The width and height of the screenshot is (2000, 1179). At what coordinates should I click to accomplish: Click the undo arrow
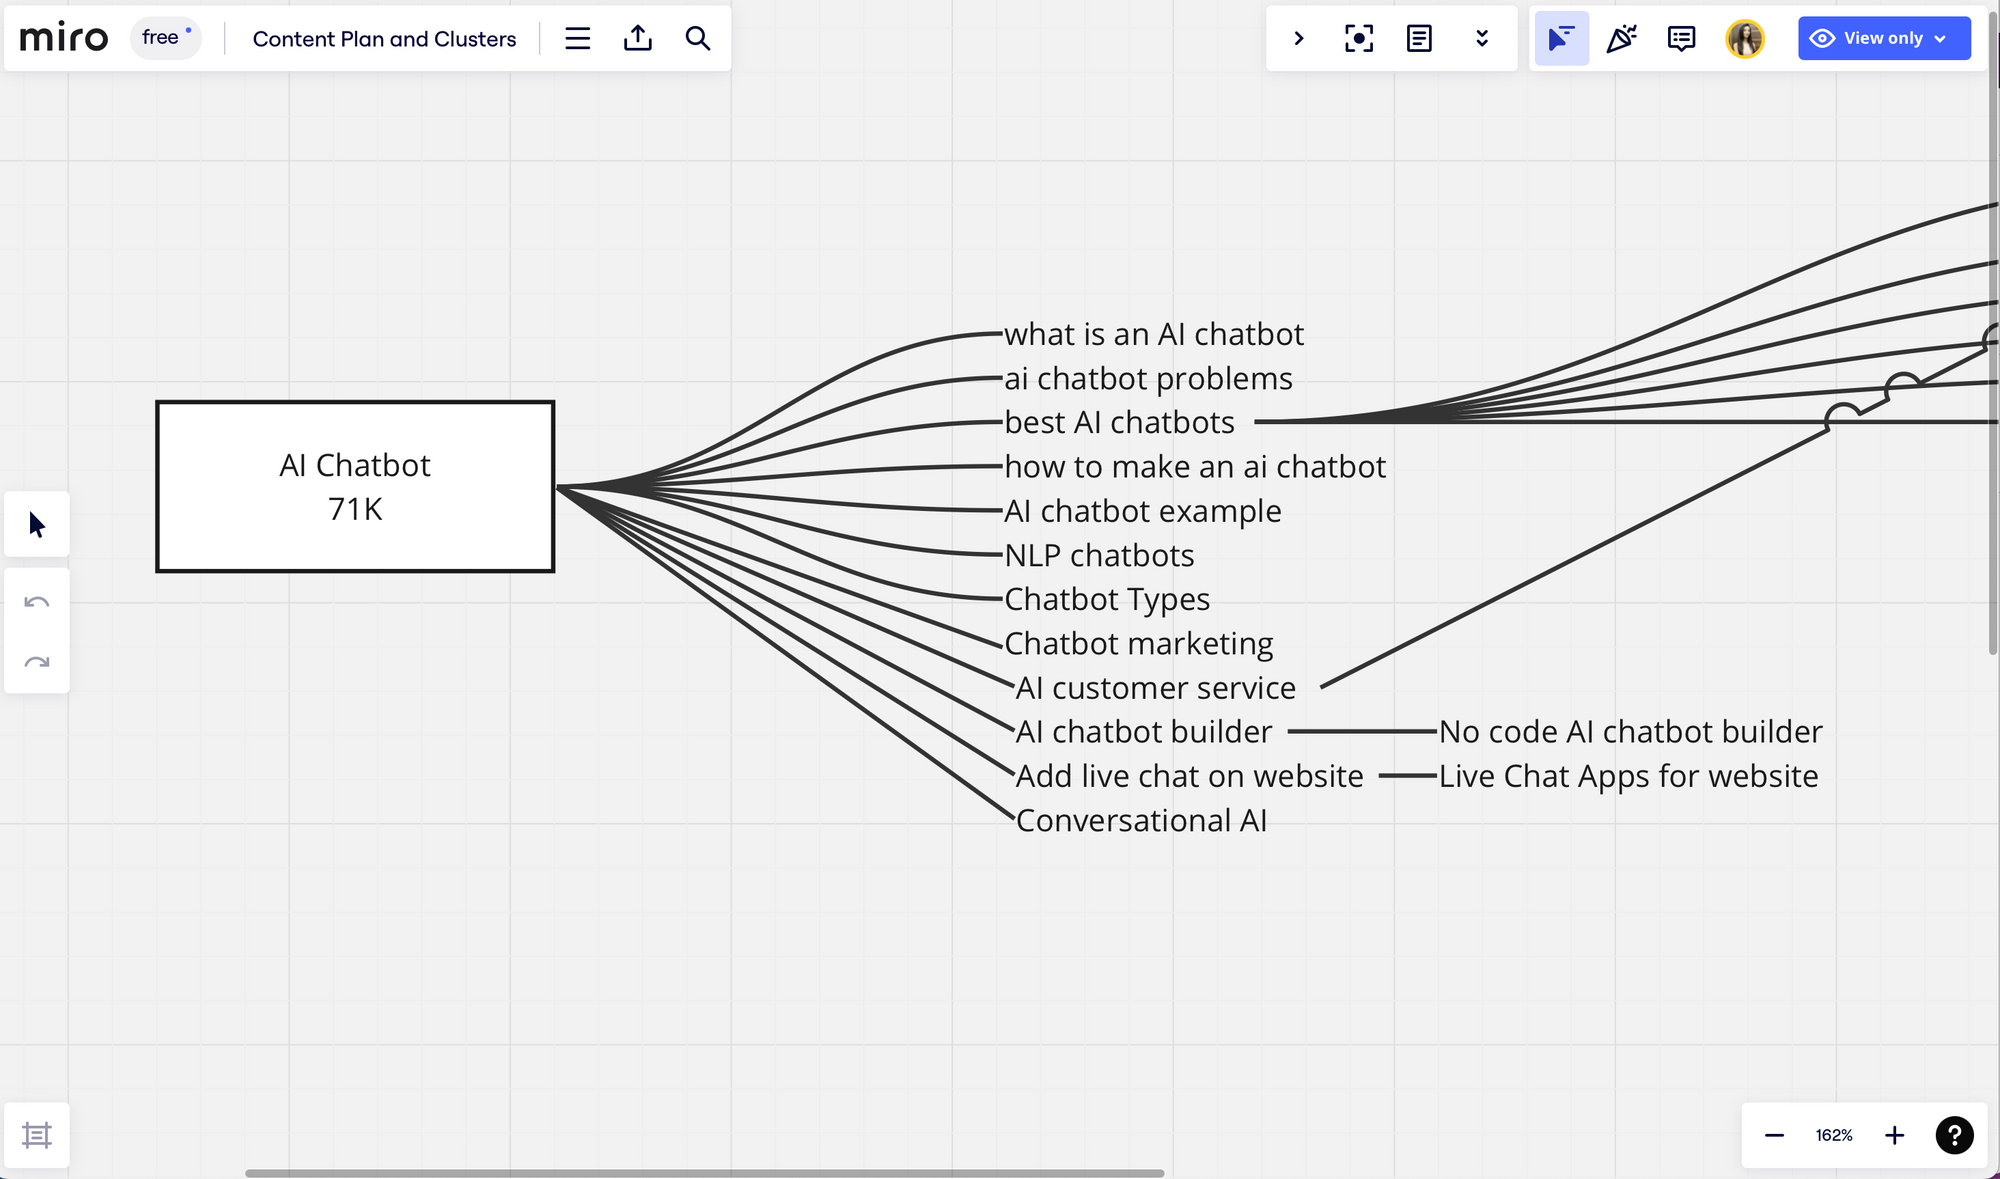(37, 600)
